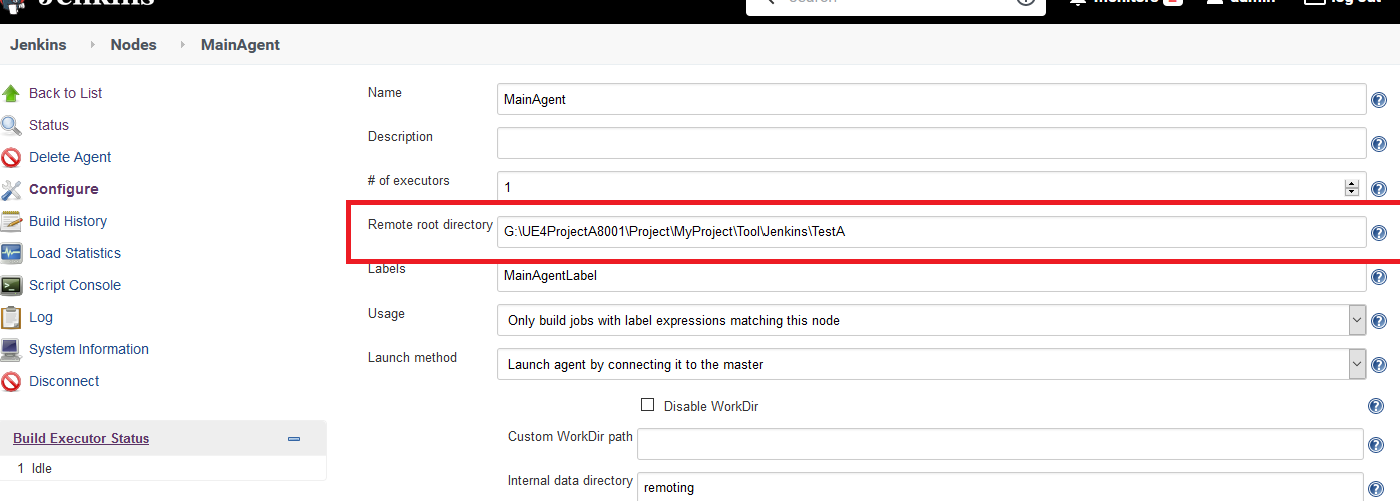Viewport: 1400px width, 501px height.
Task: Click the Status magnifier icon
Action: 11,126
